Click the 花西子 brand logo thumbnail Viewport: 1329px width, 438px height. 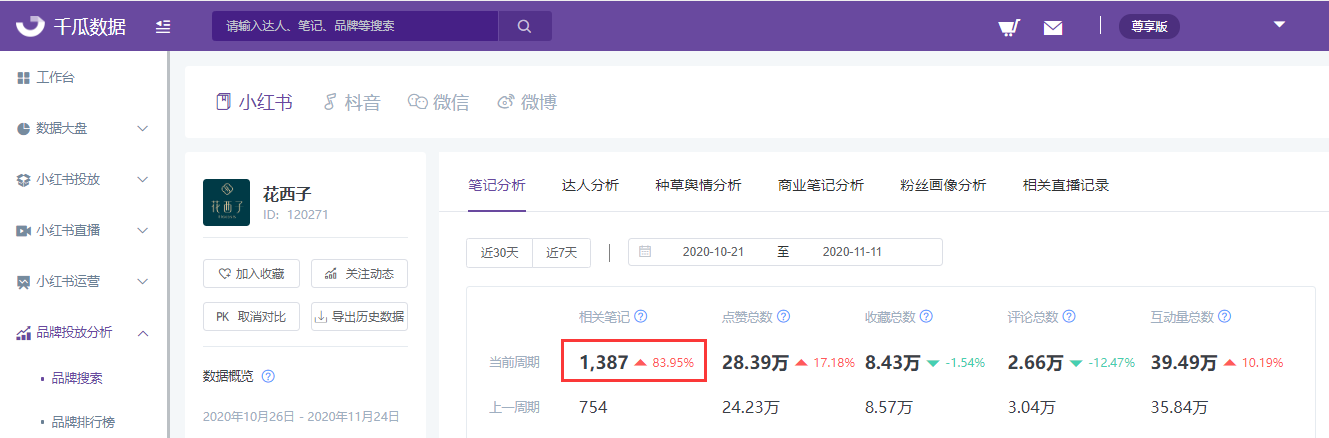(x=226, y=202)
